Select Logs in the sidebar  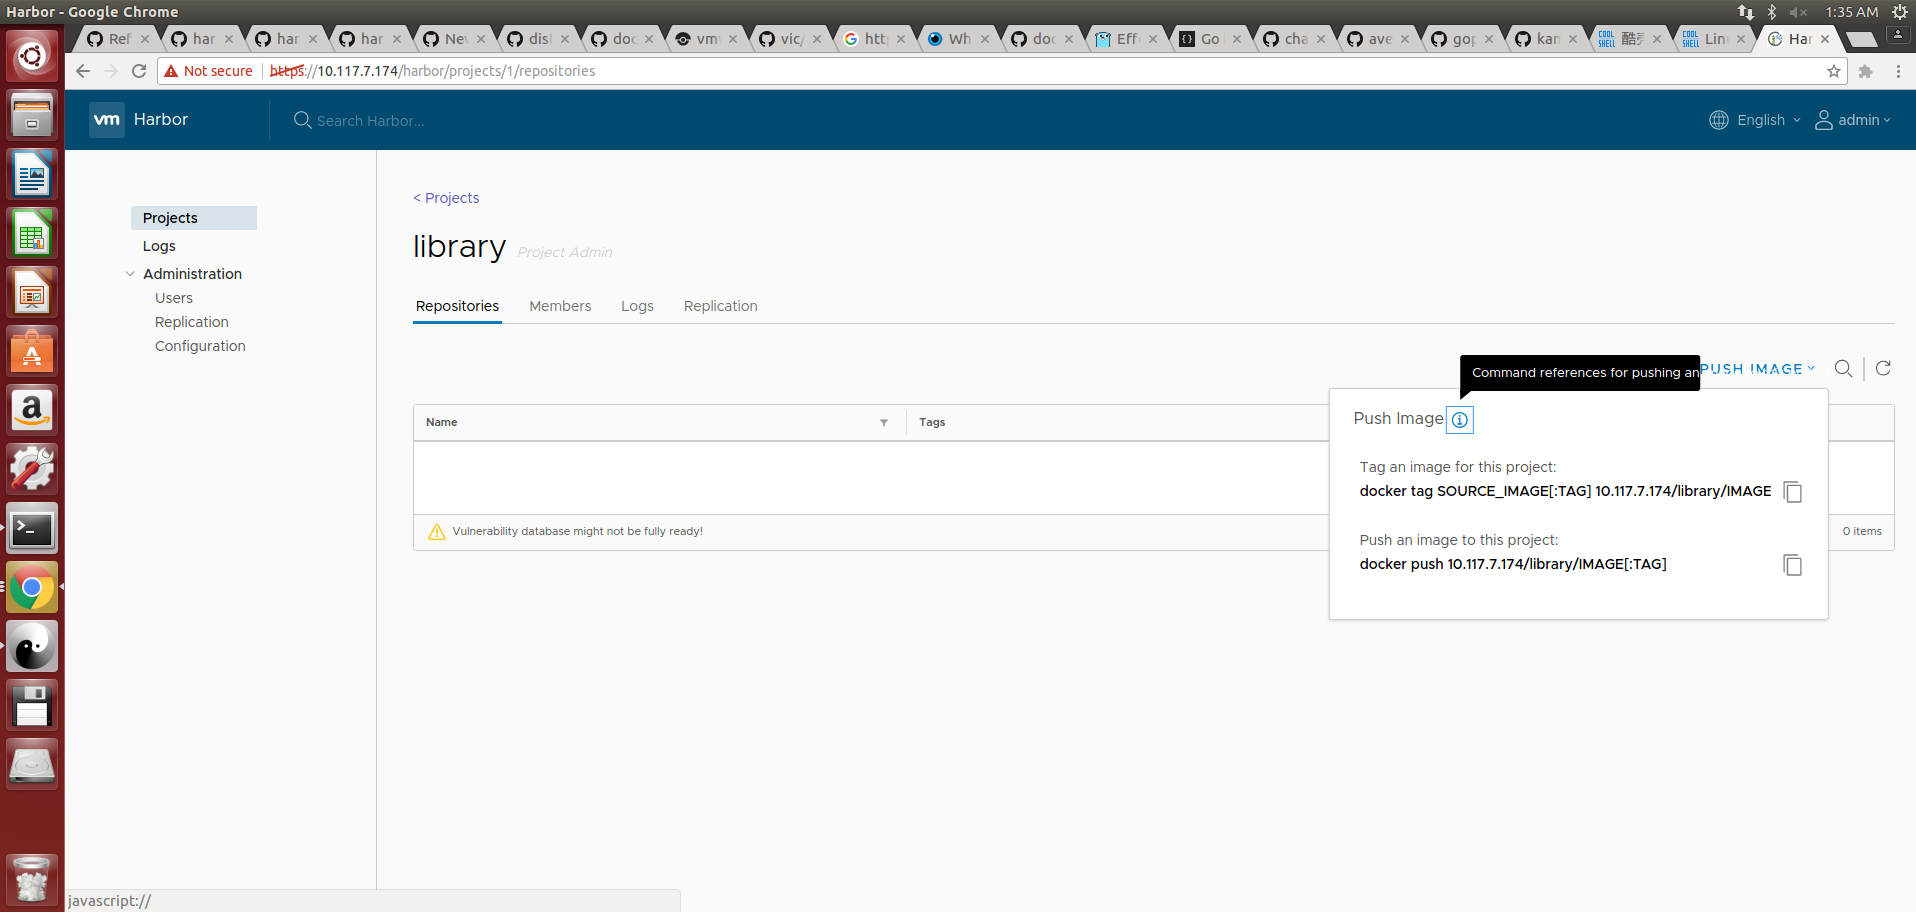coord(159,246)
